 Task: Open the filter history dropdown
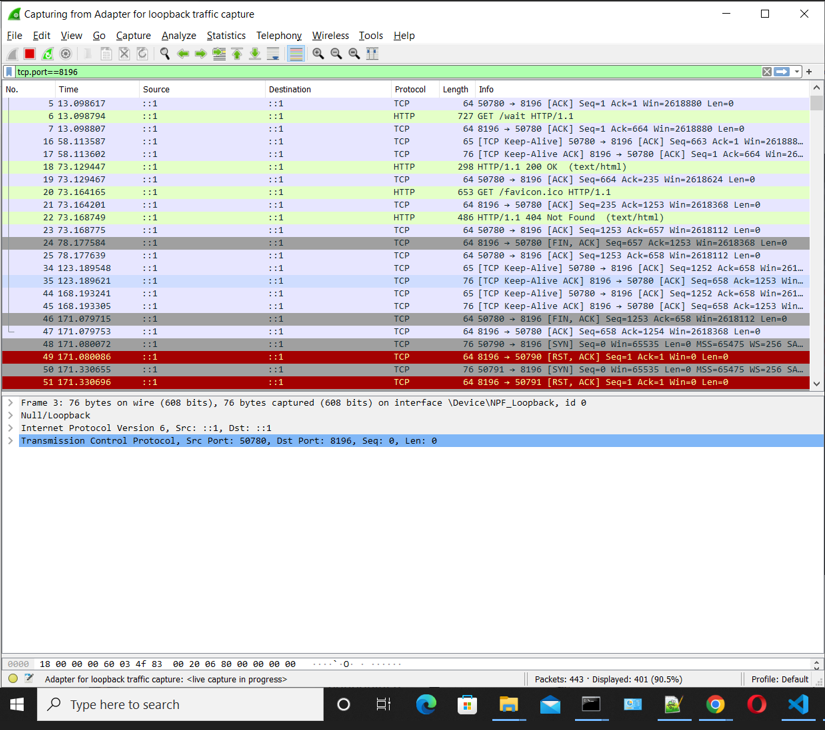tap(797, 72)
